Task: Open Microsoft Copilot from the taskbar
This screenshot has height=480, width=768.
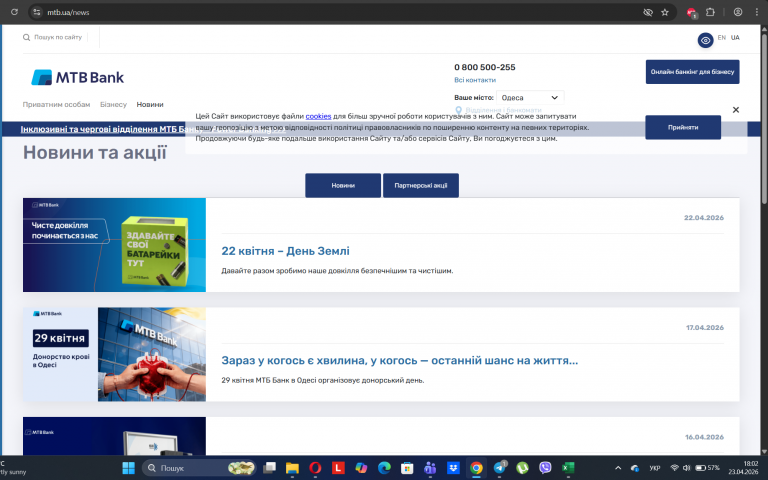Action: tap(361, 468)
